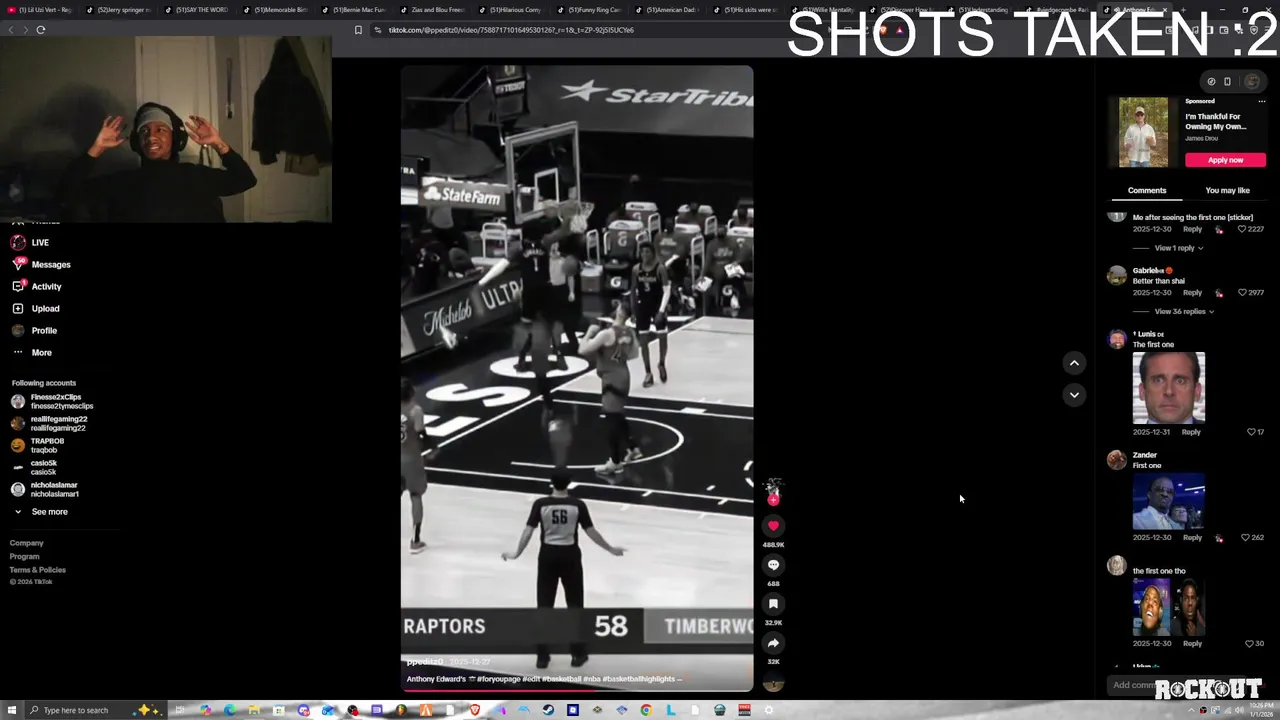Open Zander's comment sticker image

(x=1169, y=501)
